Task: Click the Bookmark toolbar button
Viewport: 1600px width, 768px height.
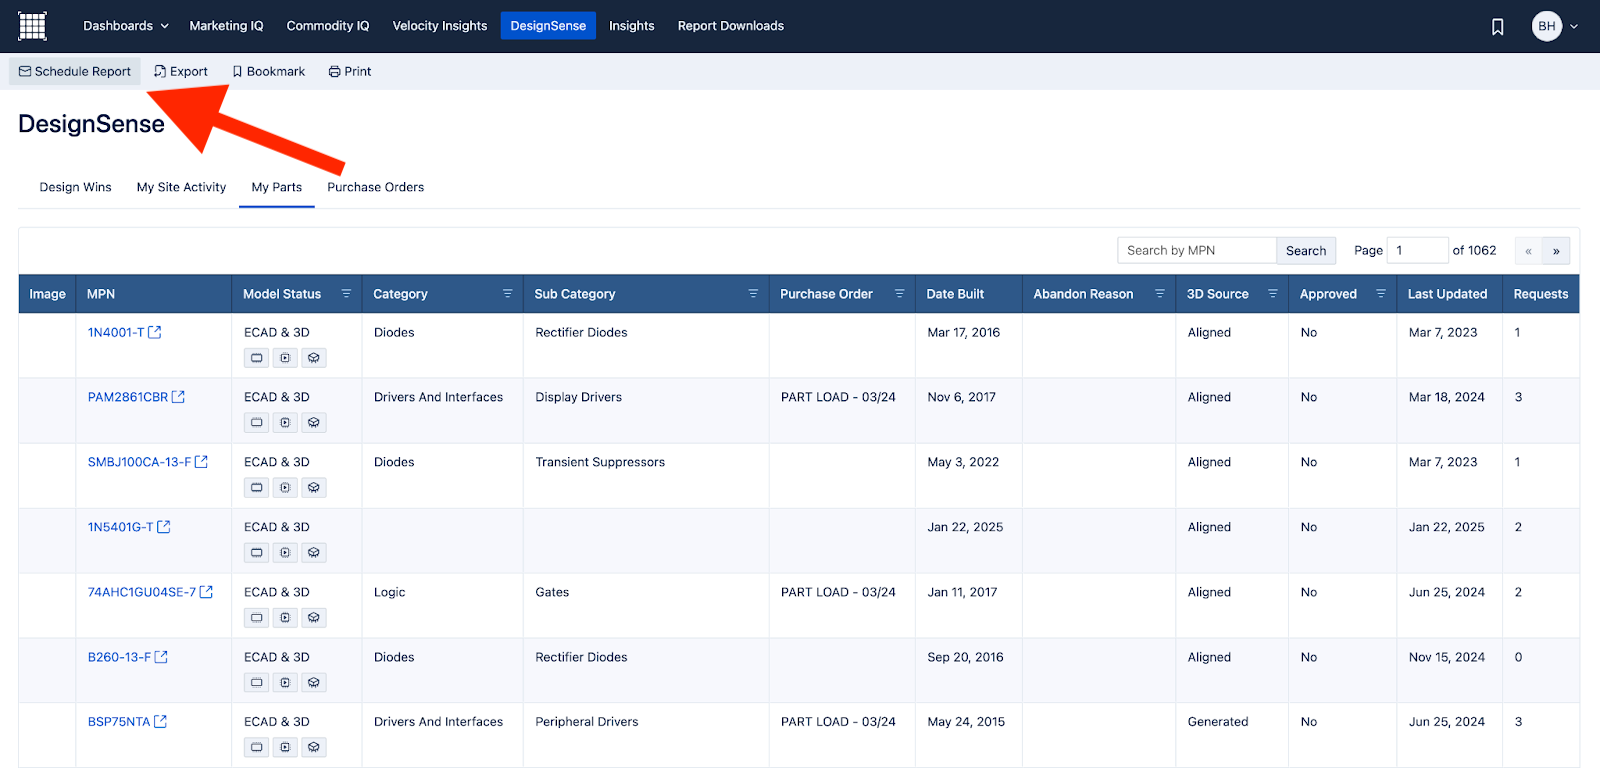Action: click(269, 71)
